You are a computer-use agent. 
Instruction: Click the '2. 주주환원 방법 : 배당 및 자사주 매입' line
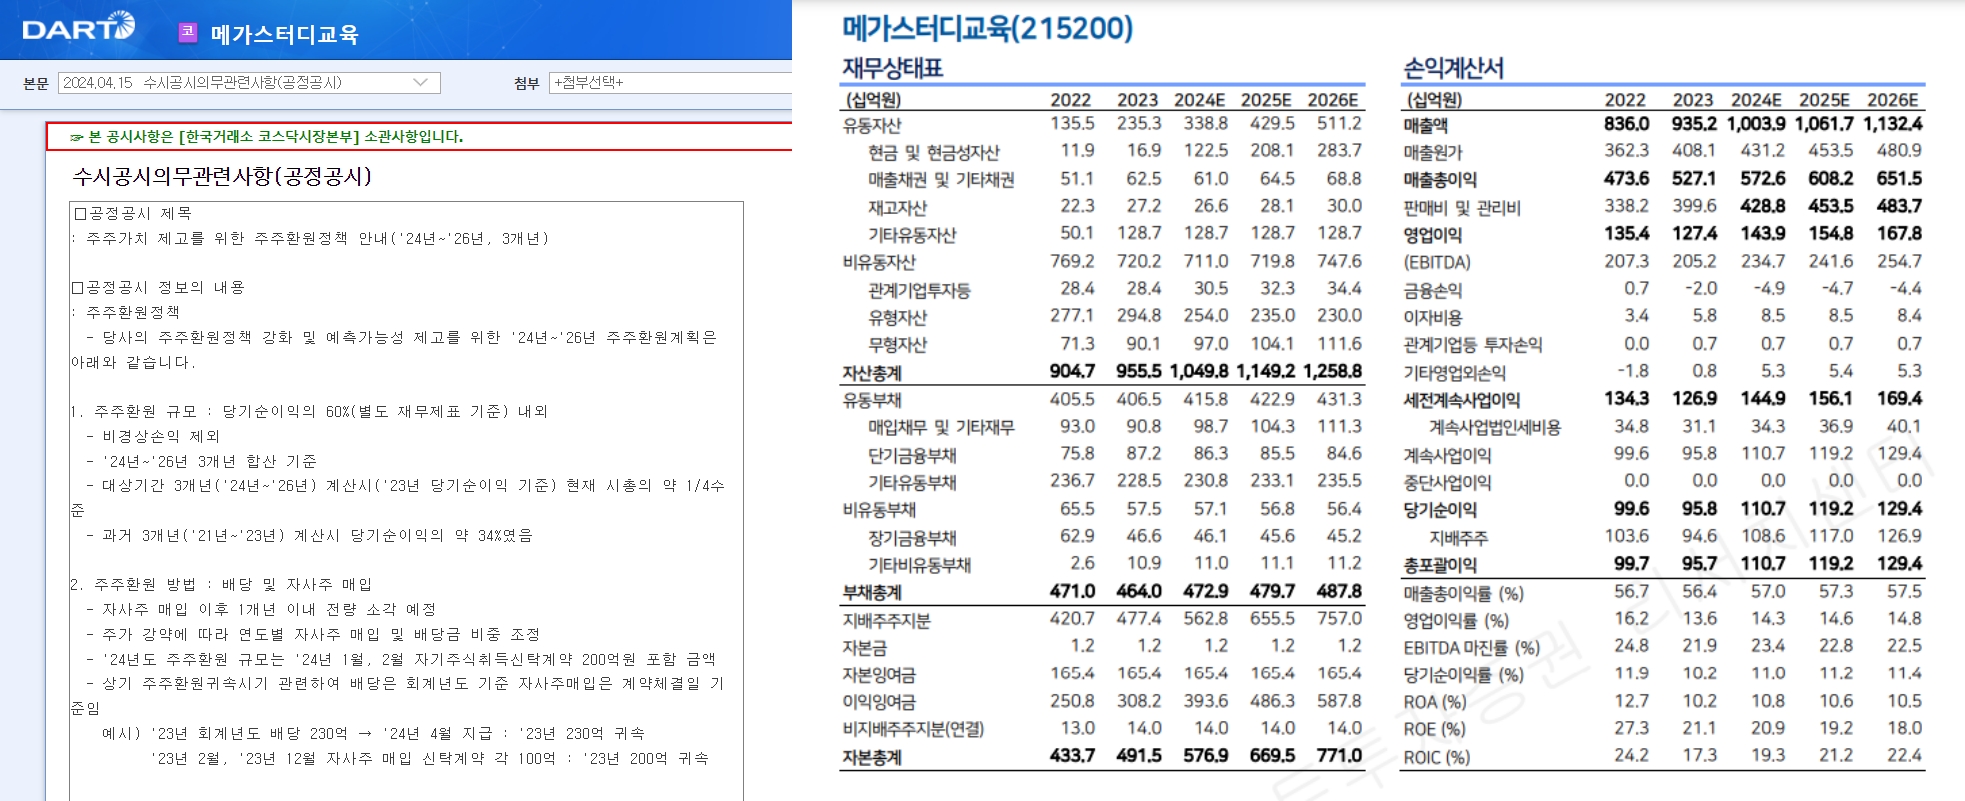pyautogui.click(x=221, y=584)
